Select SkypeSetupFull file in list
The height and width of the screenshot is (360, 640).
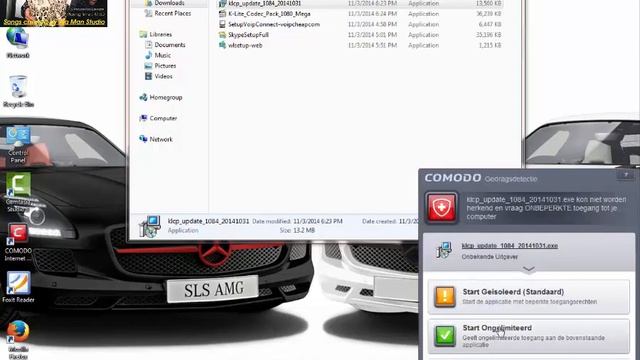[x=248, y=35]
